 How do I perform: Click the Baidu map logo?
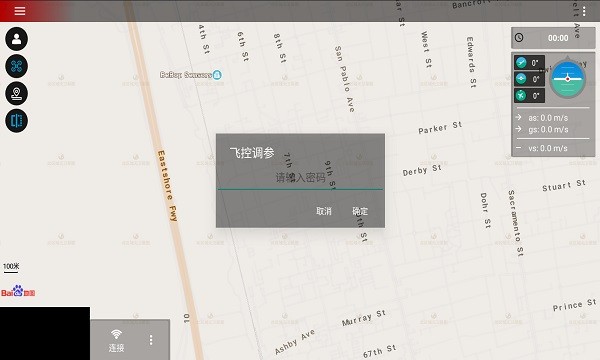coord(18,292)
